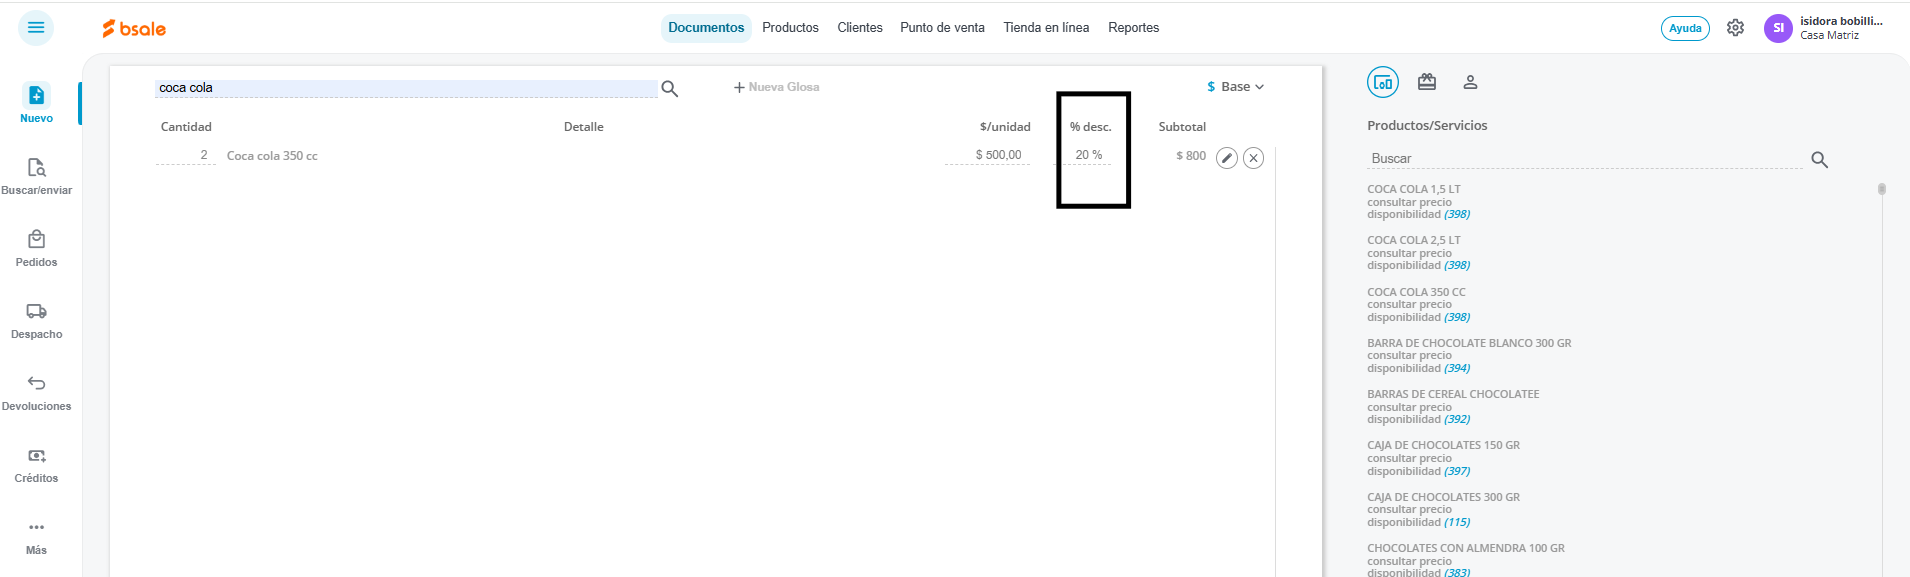Open Devoluciones in the sidebar
The height and width of the screenshot is (577, 1910).
pyautogui.click(x=36, y=392)
